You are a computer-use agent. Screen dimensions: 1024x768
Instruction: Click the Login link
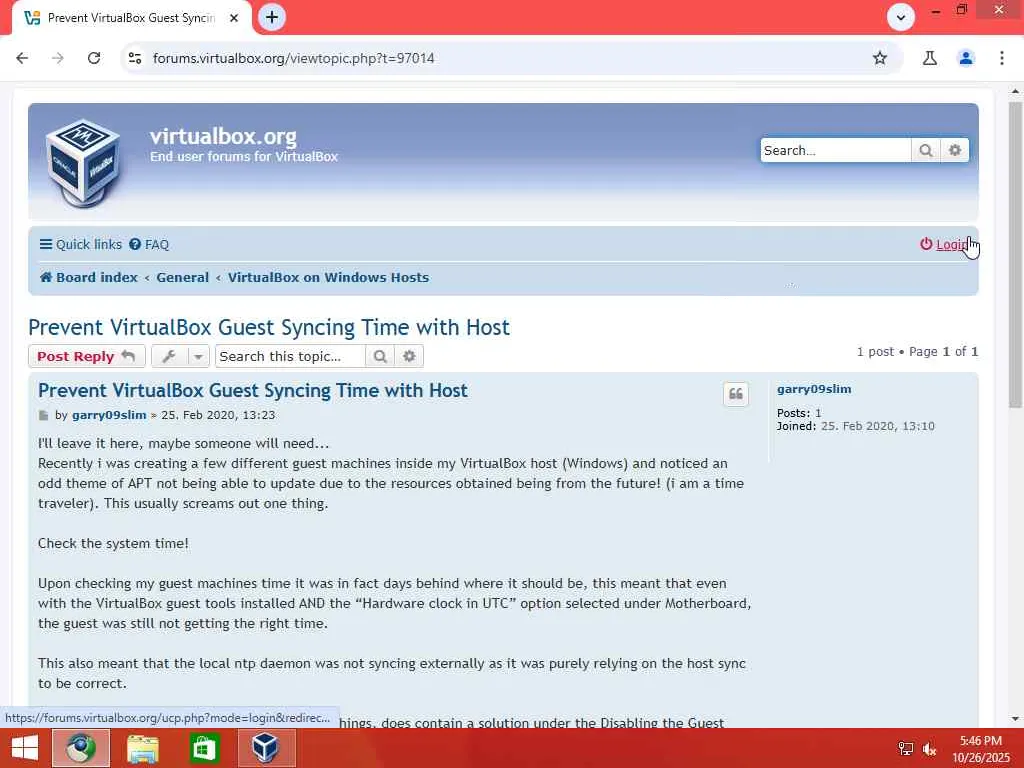[944, 244]
